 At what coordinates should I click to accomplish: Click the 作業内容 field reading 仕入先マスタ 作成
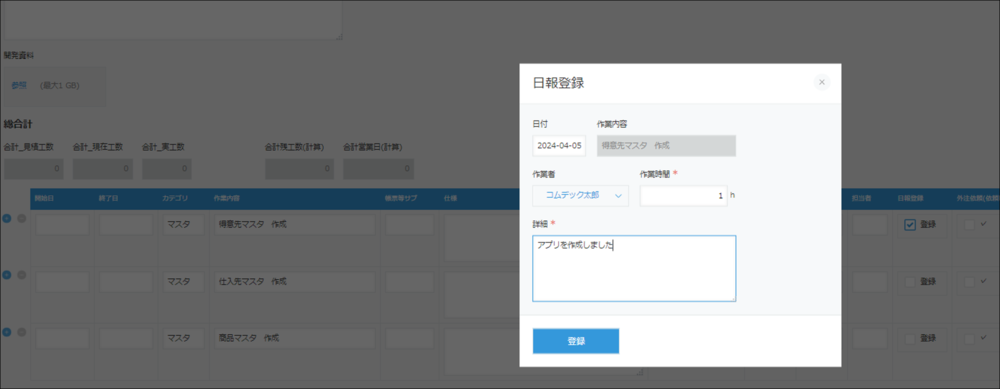tap(294, 281)
